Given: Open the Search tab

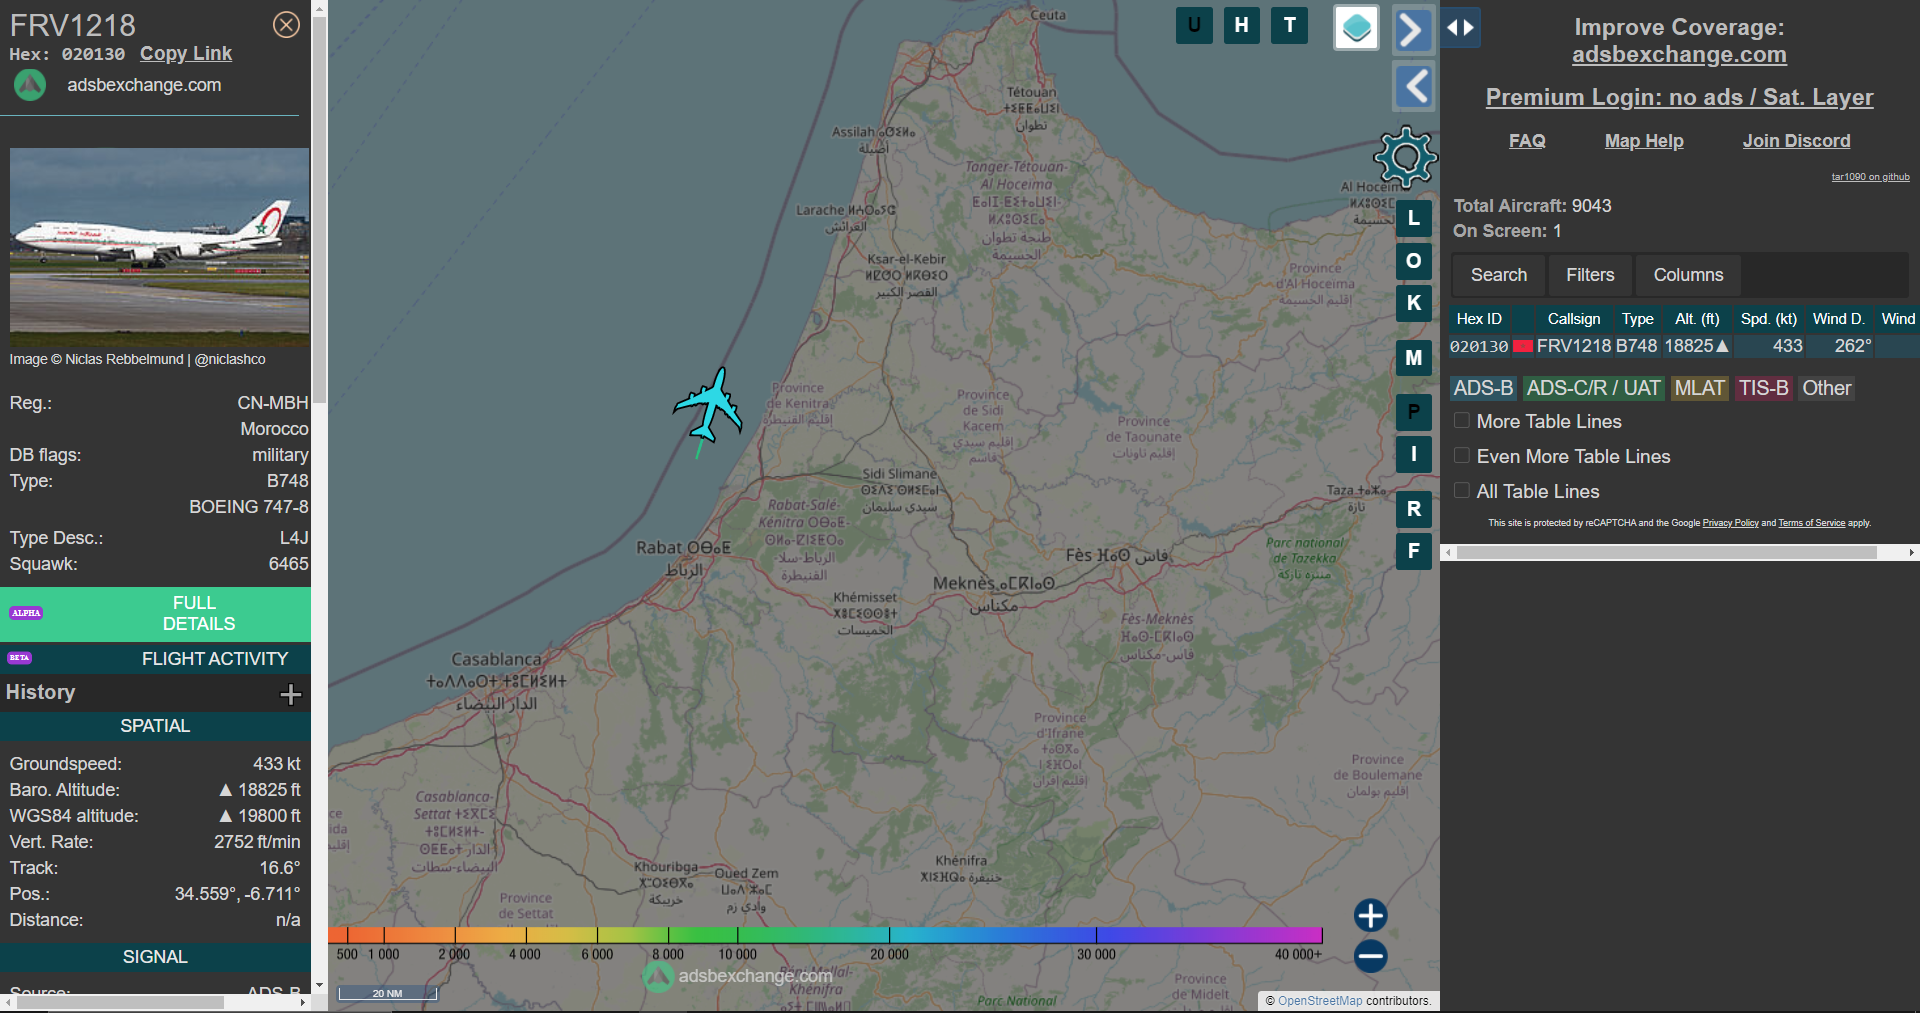Looking at the screenshot, I should (1498, 275).
